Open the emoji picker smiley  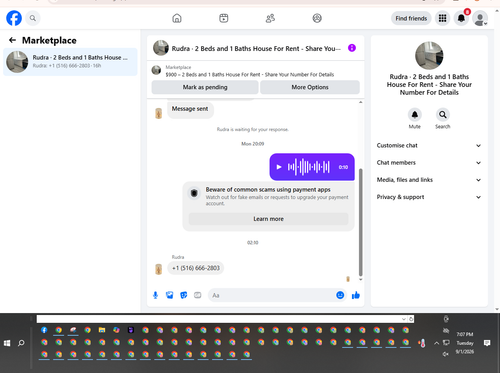(340, 295)
